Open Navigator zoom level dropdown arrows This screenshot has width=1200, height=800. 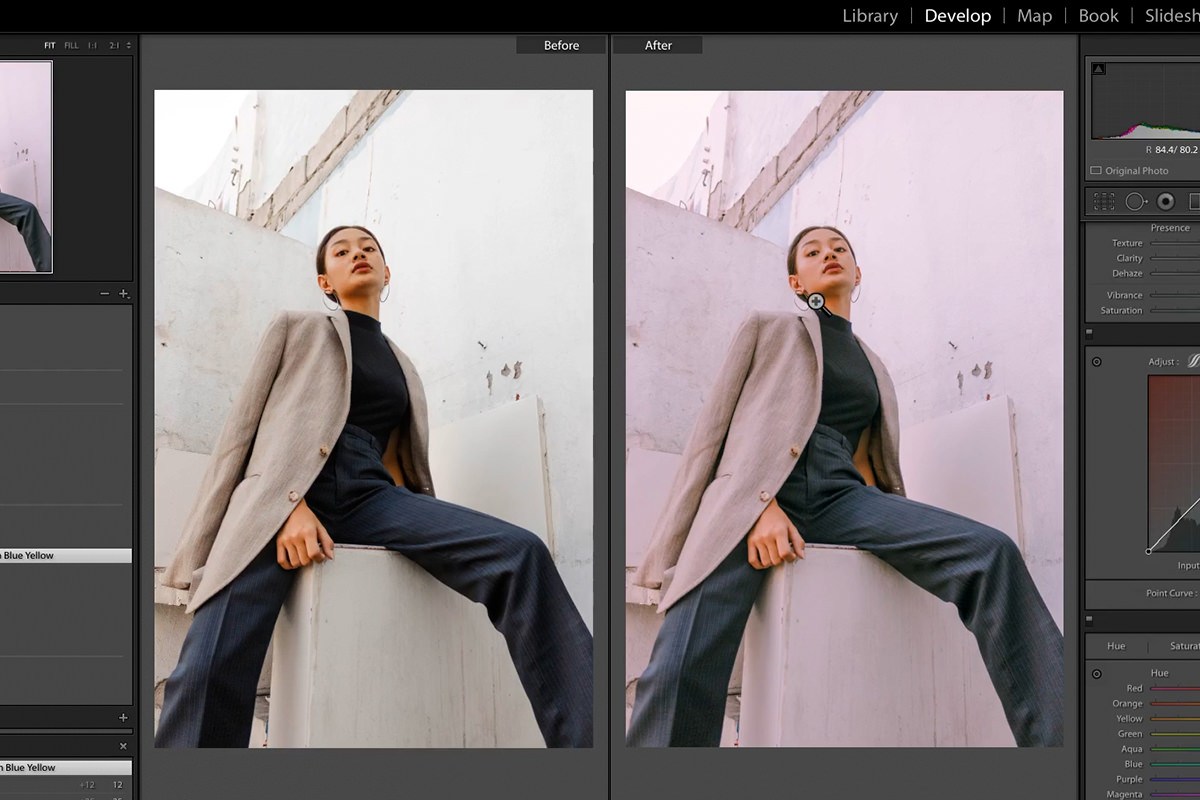click(x=128, y=45)
